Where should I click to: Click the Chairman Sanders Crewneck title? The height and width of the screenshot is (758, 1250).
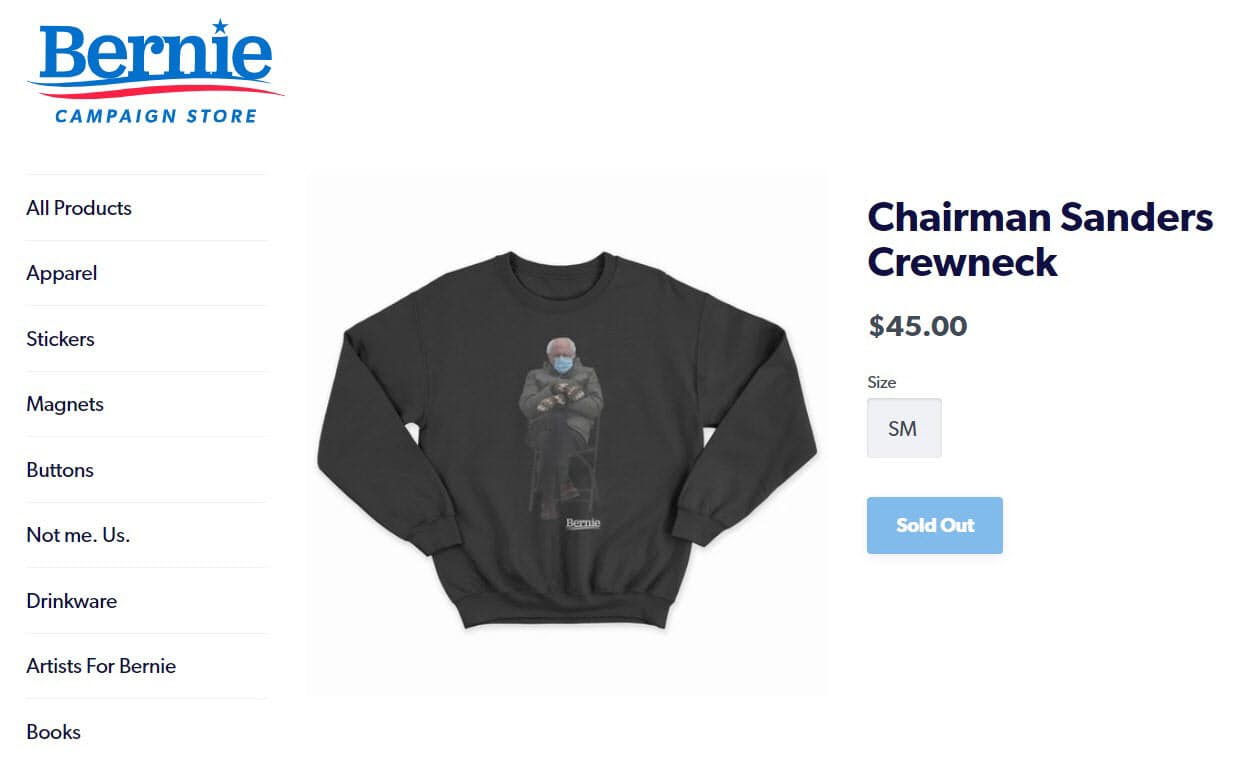pyautogui.click(x=1040, y=239)
